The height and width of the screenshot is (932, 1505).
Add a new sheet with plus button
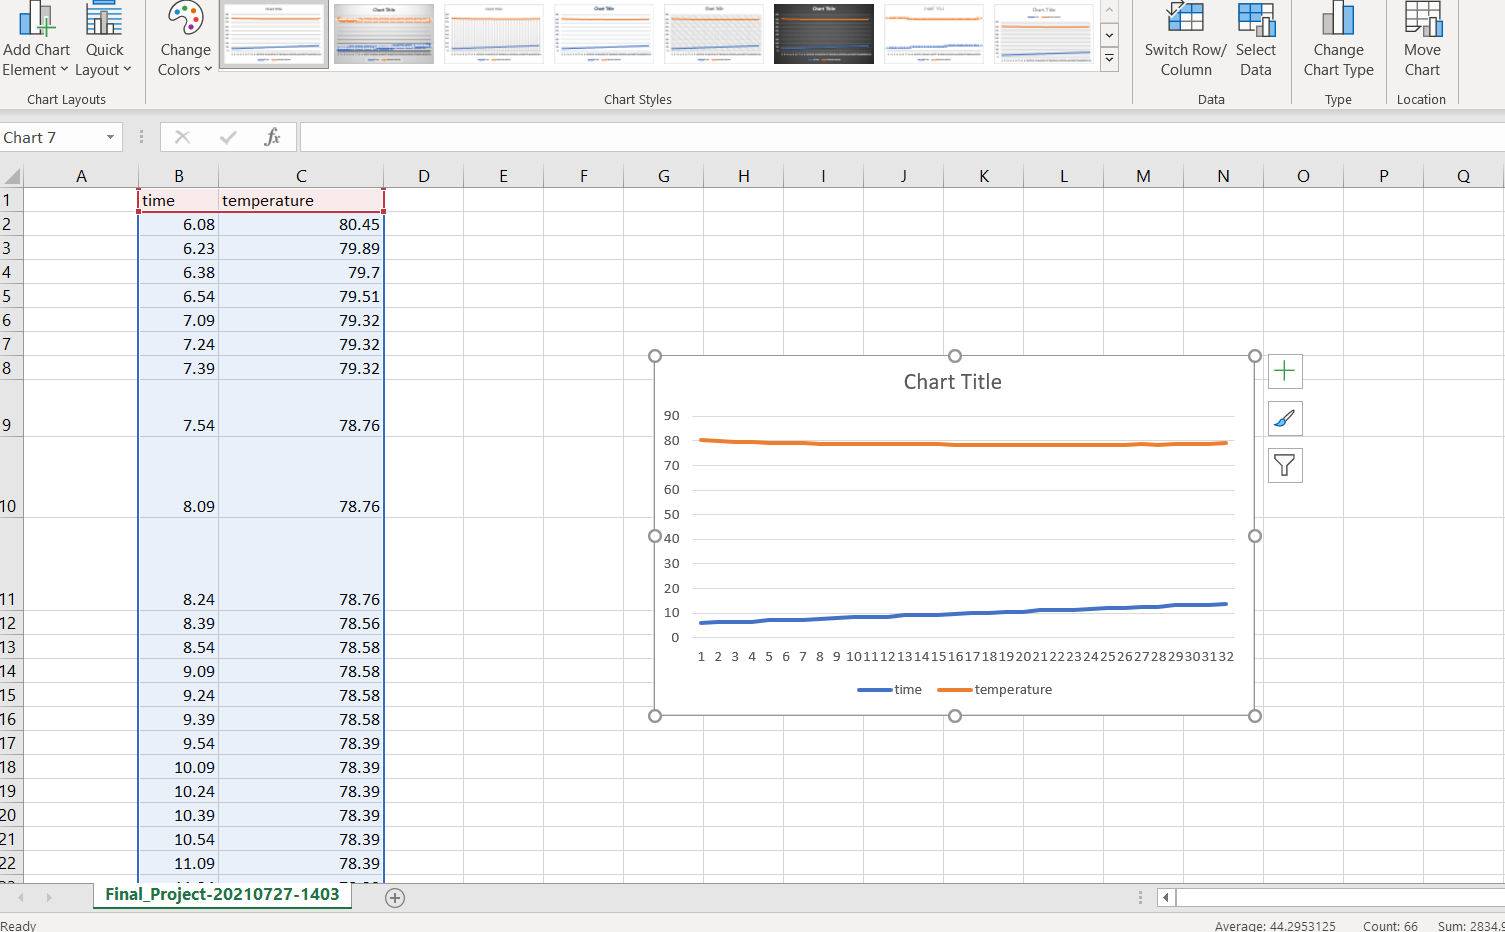click(x=395, y=898)
